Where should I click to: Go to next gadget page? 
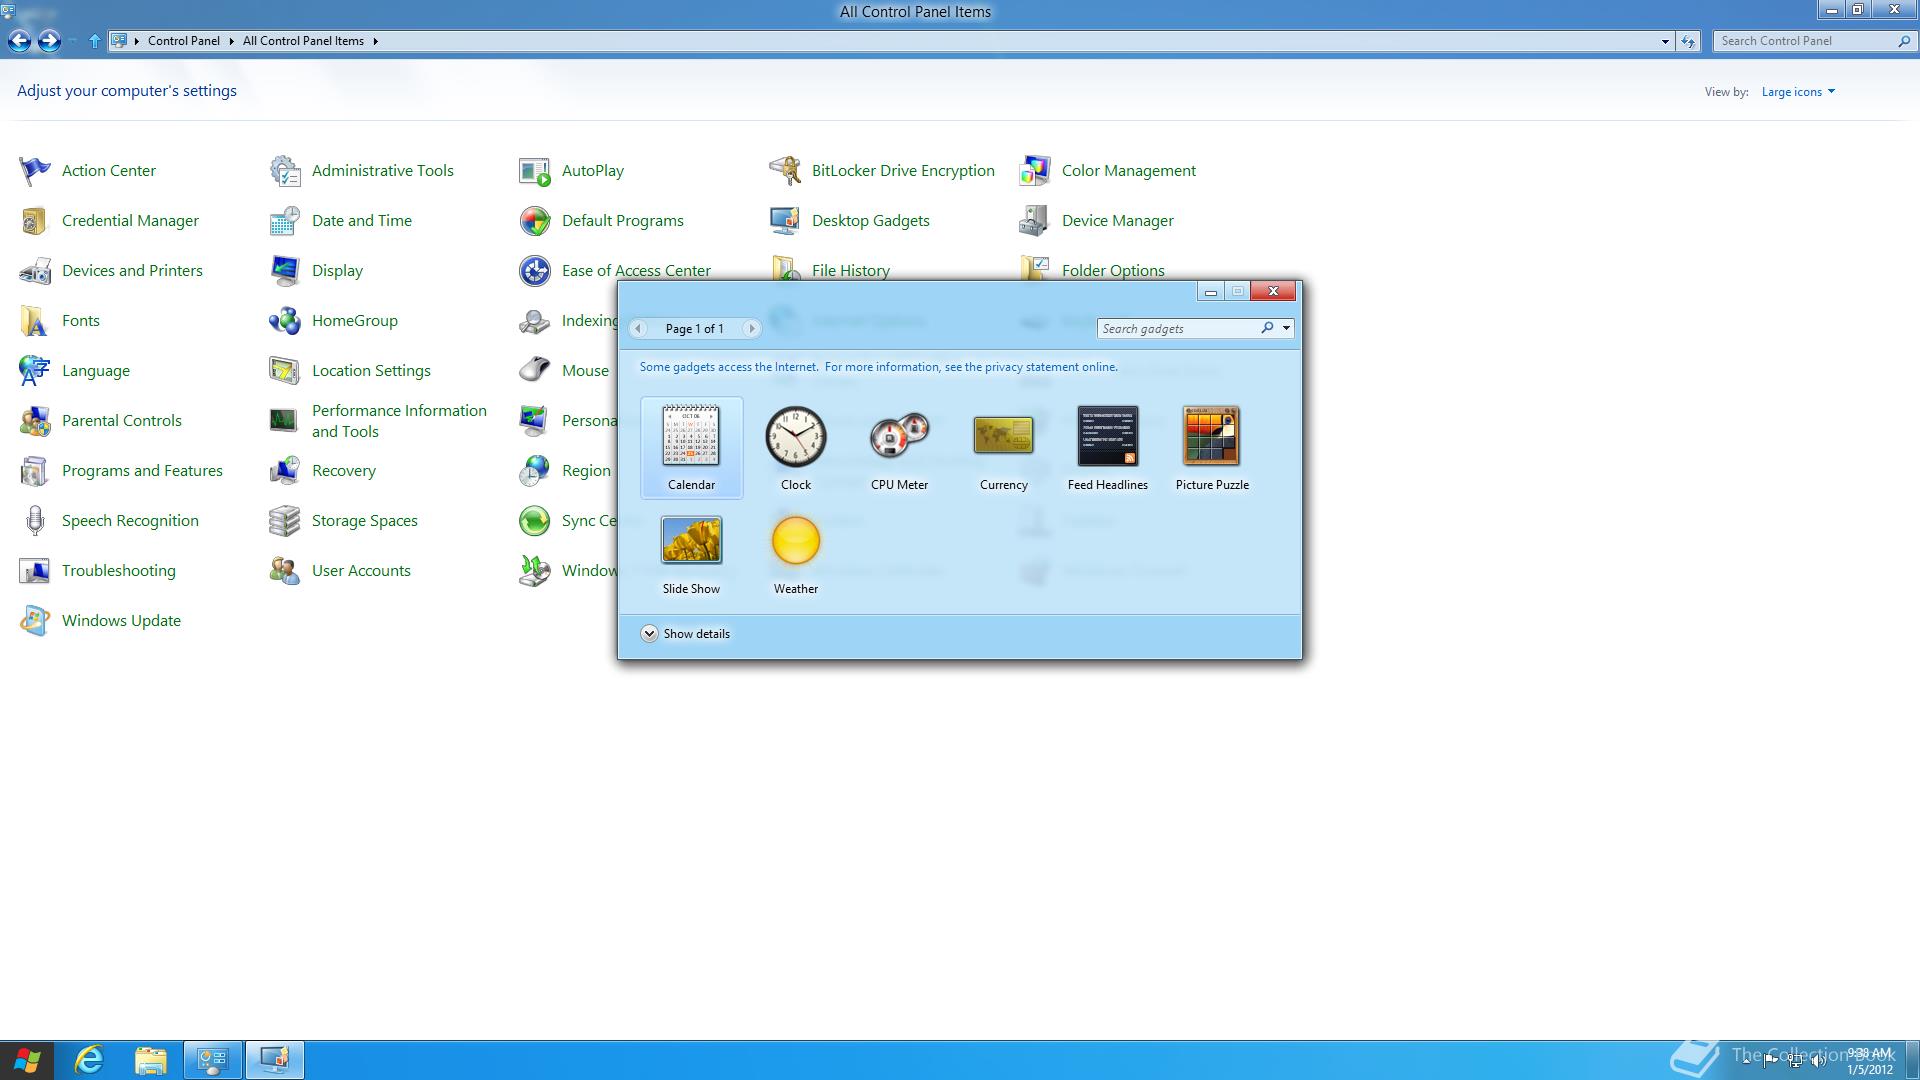(751, 328)
